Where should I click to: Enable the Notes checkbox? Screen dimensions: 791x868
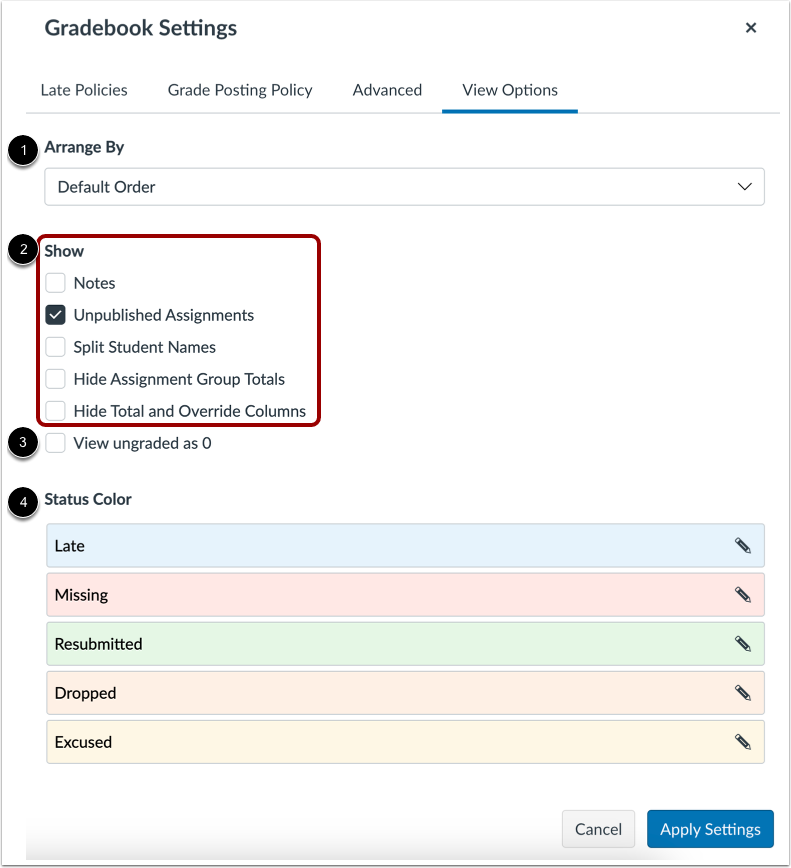pos(55,283)
